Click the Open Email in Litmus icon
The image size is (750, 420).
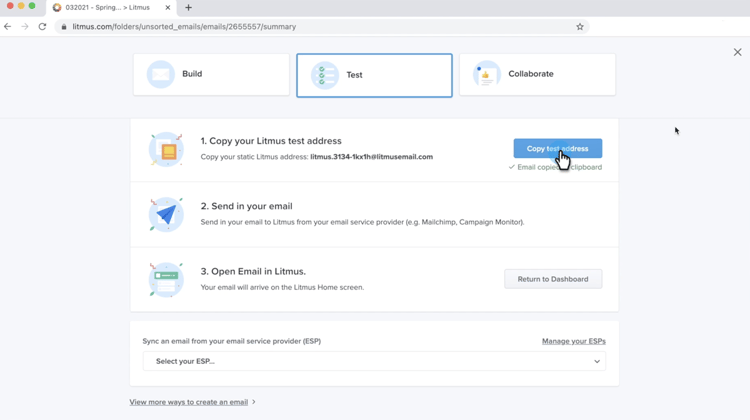point(166,280)
